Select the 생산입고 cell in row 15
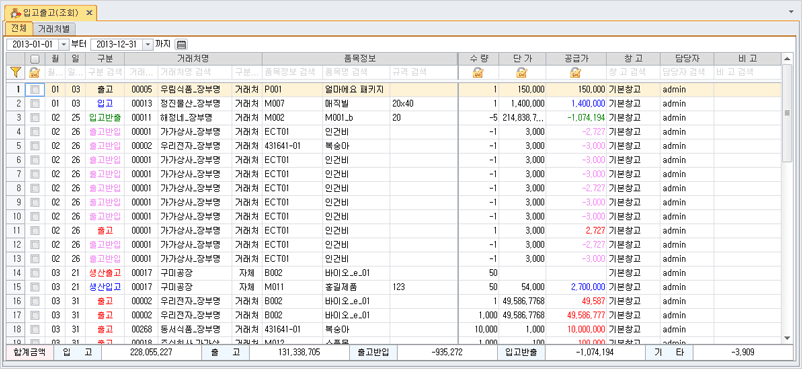The height and width of the screenshot is (369, 802). click(x=105, y=286)
